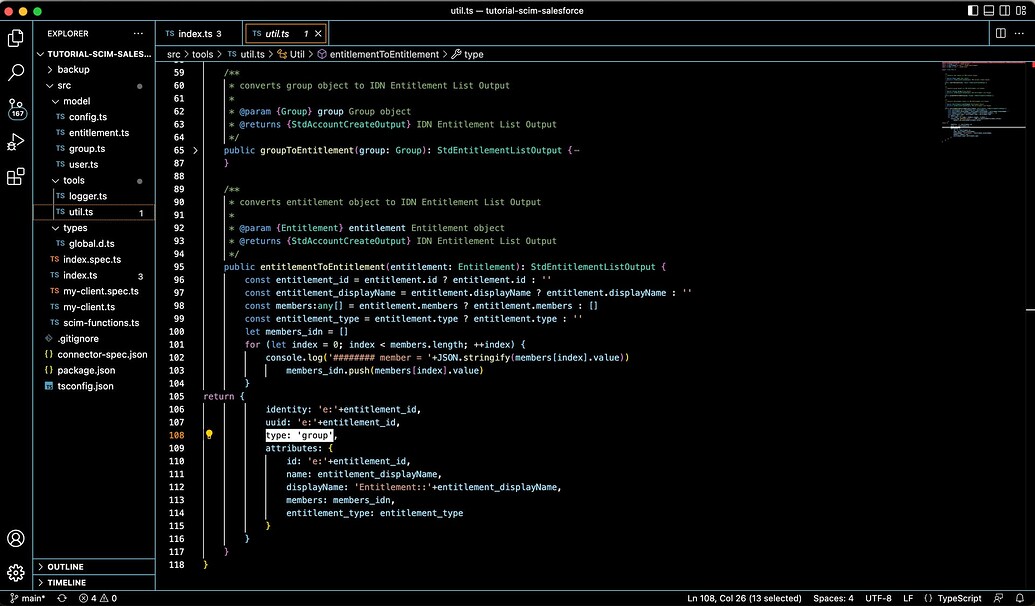Select group.ts in the file tree
This screenshot has height=606, width=1035.
87,148
